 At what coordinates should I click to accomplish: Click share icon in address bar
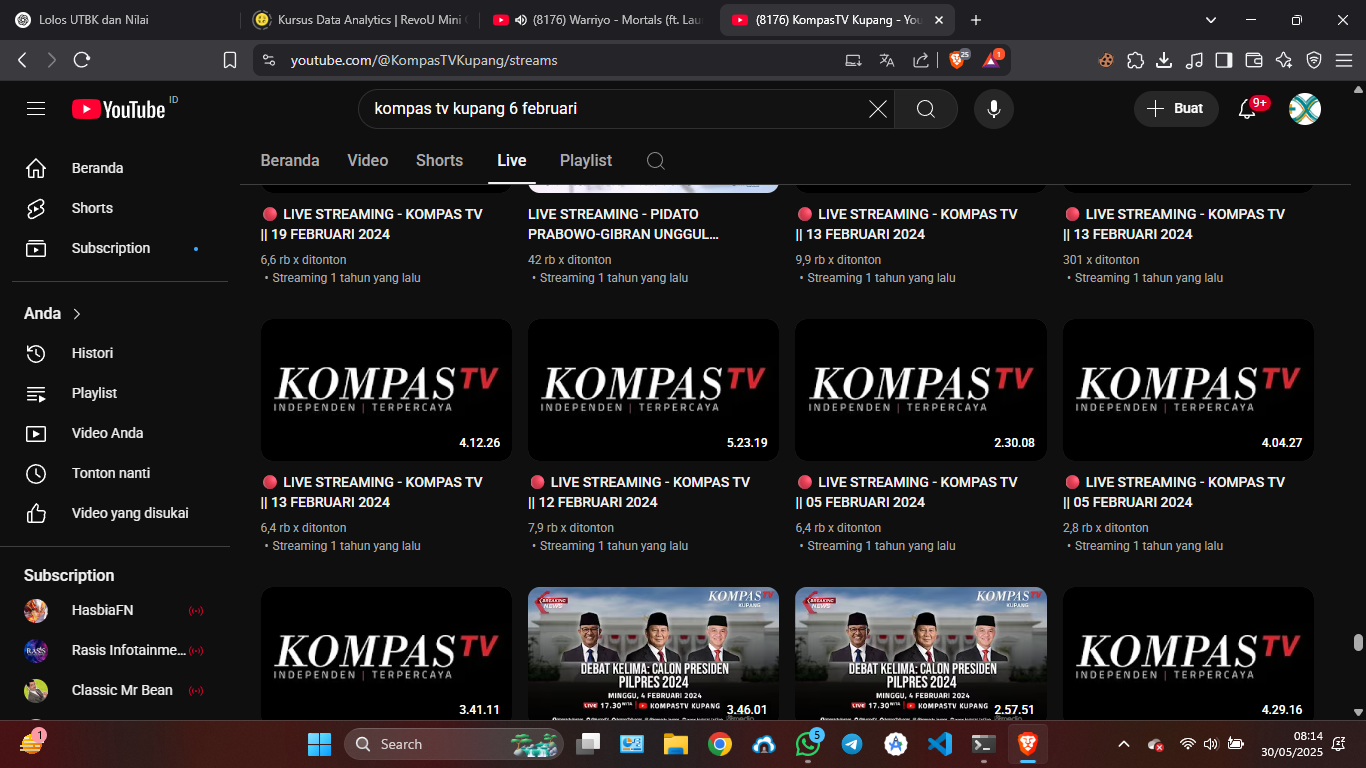pos(921,60)
